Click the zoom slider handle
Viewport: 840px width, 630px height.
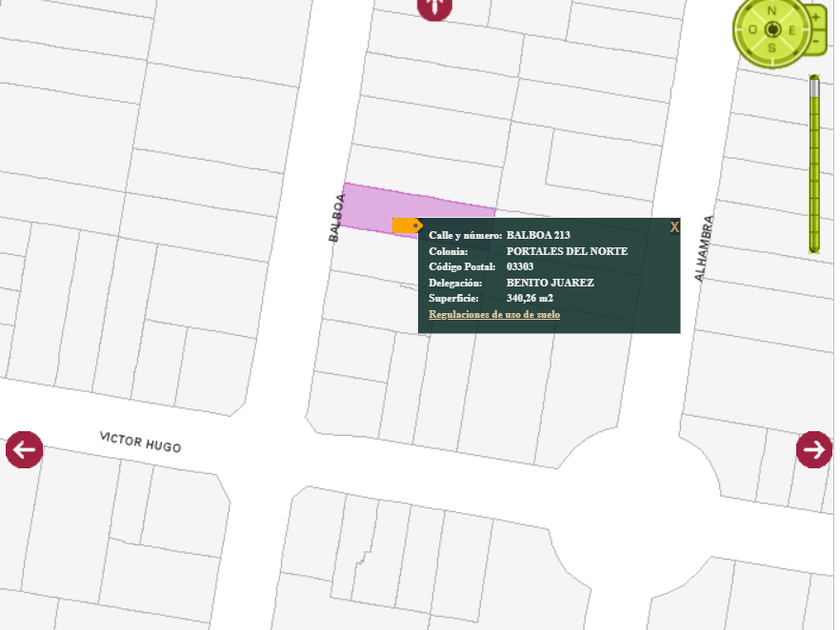coord(815,85)
